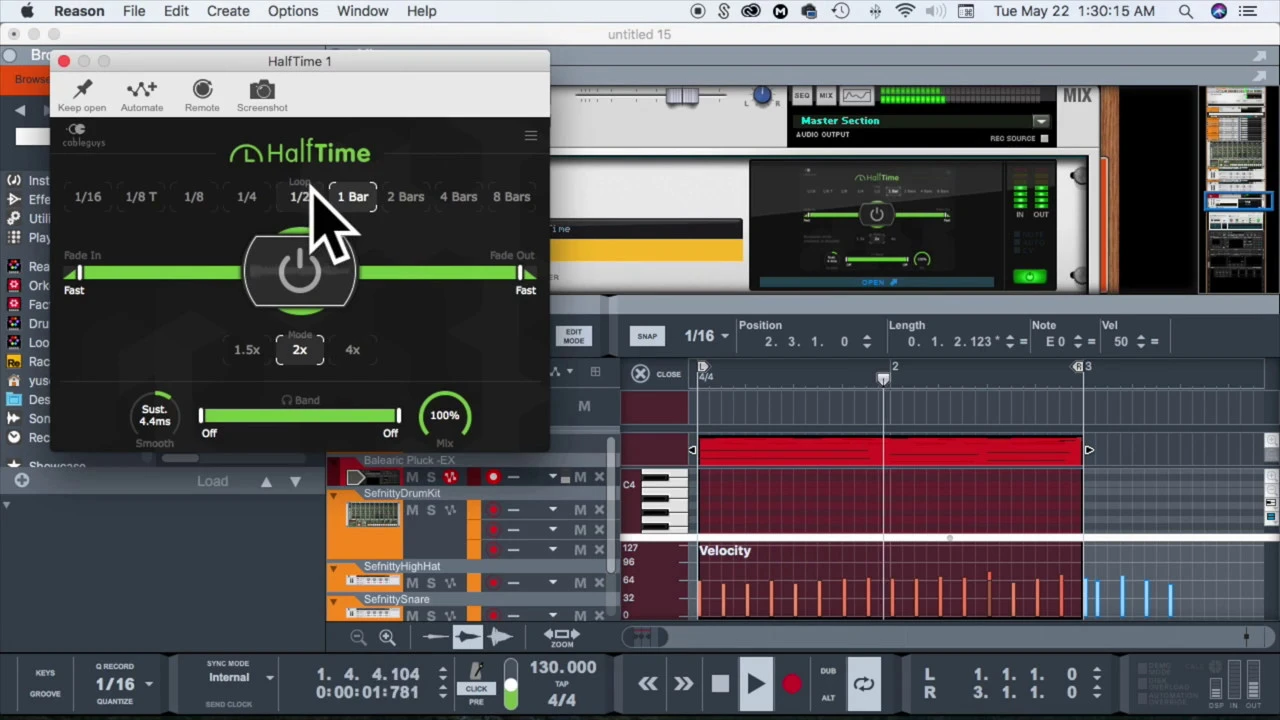The width and height of the screenshot is (1280, 720).
Task: Choose the 4x speed mode
Action: click(x=352, y=350)
